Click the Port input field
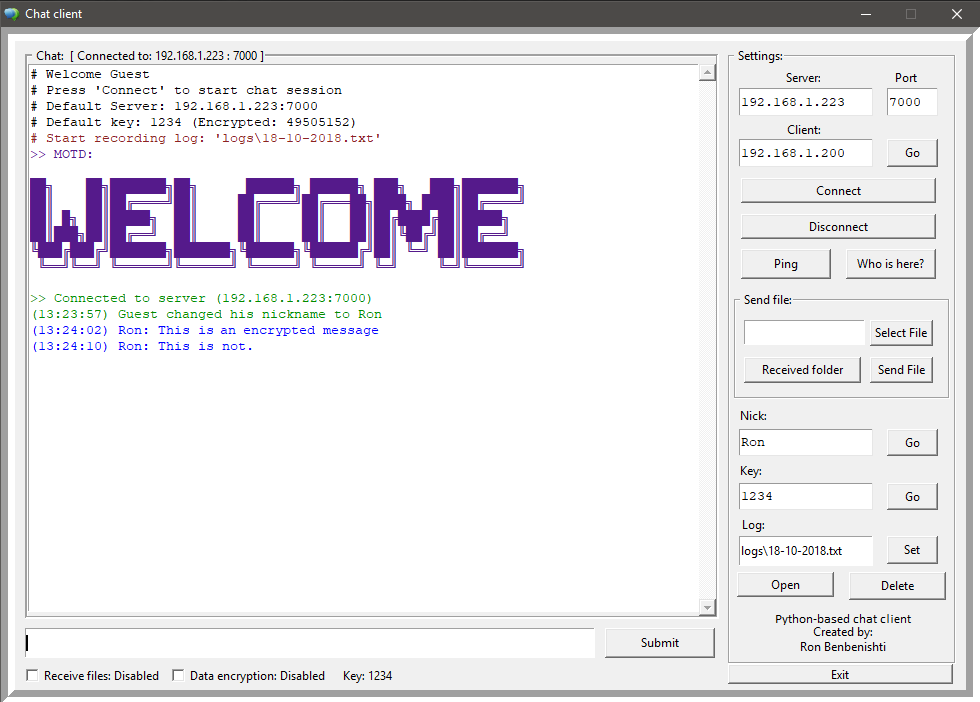 click(x=912, y=102)
